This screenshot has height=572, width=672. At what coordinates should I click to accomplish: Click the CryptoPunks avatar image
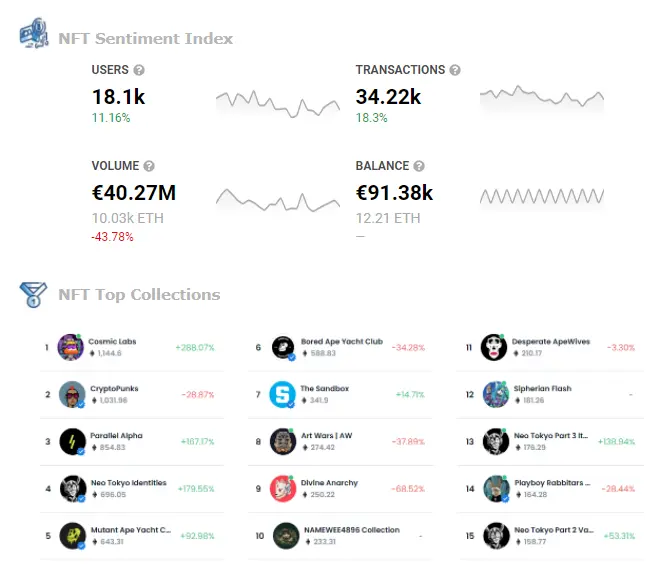72,395
